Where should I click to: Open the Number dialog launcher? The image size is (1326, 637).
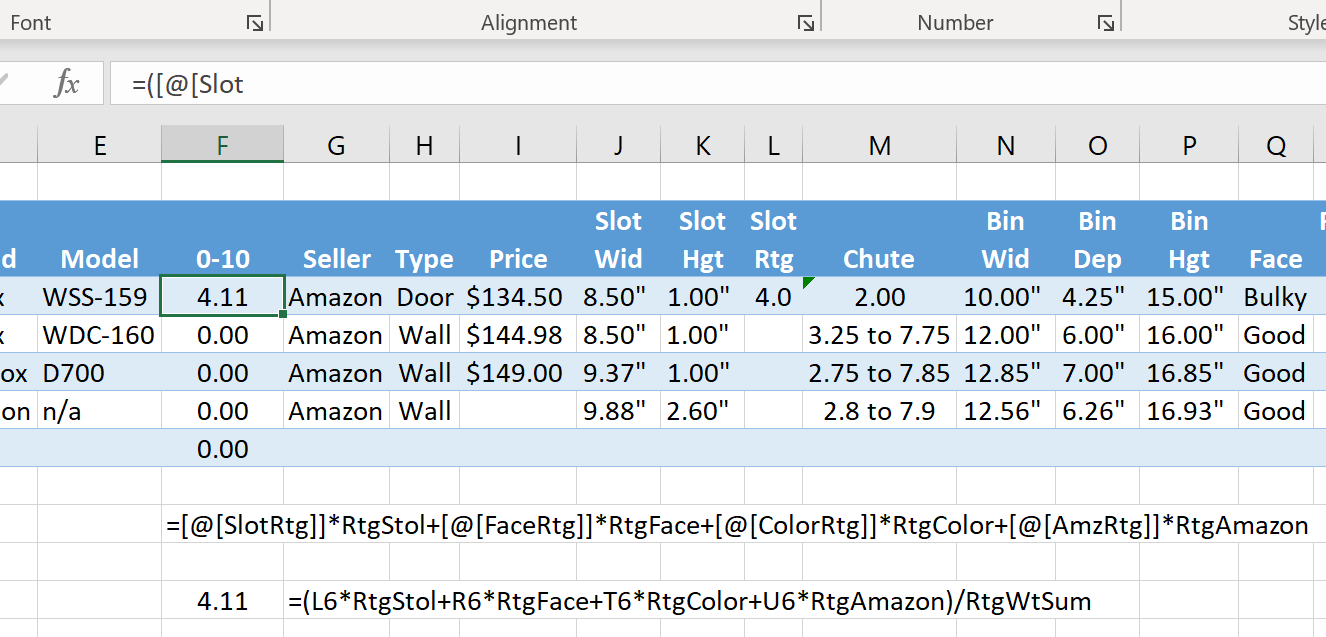1105,23
